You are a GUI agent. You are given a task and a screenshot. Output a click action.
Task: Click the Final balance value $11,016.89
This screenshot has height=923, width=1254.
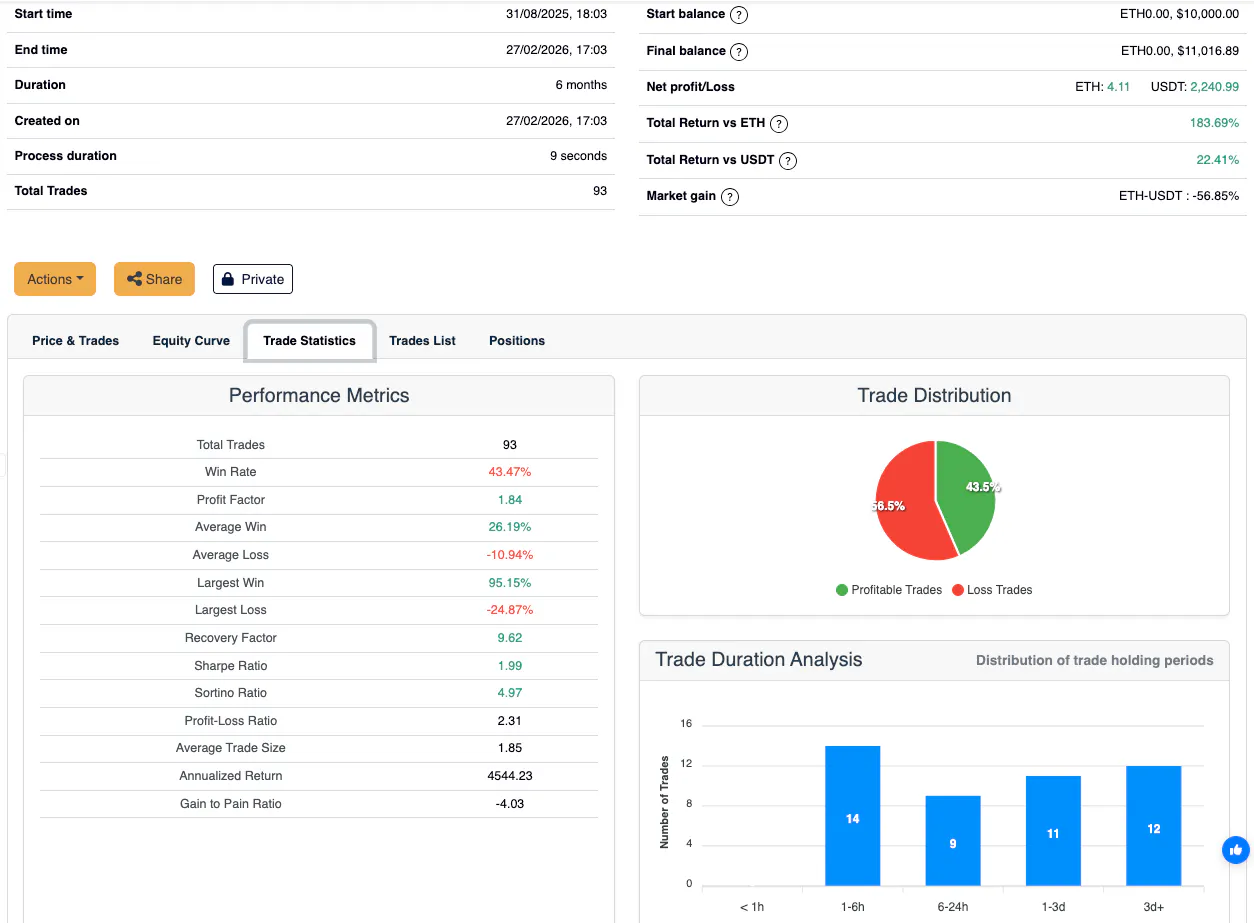click(1208, 51)
